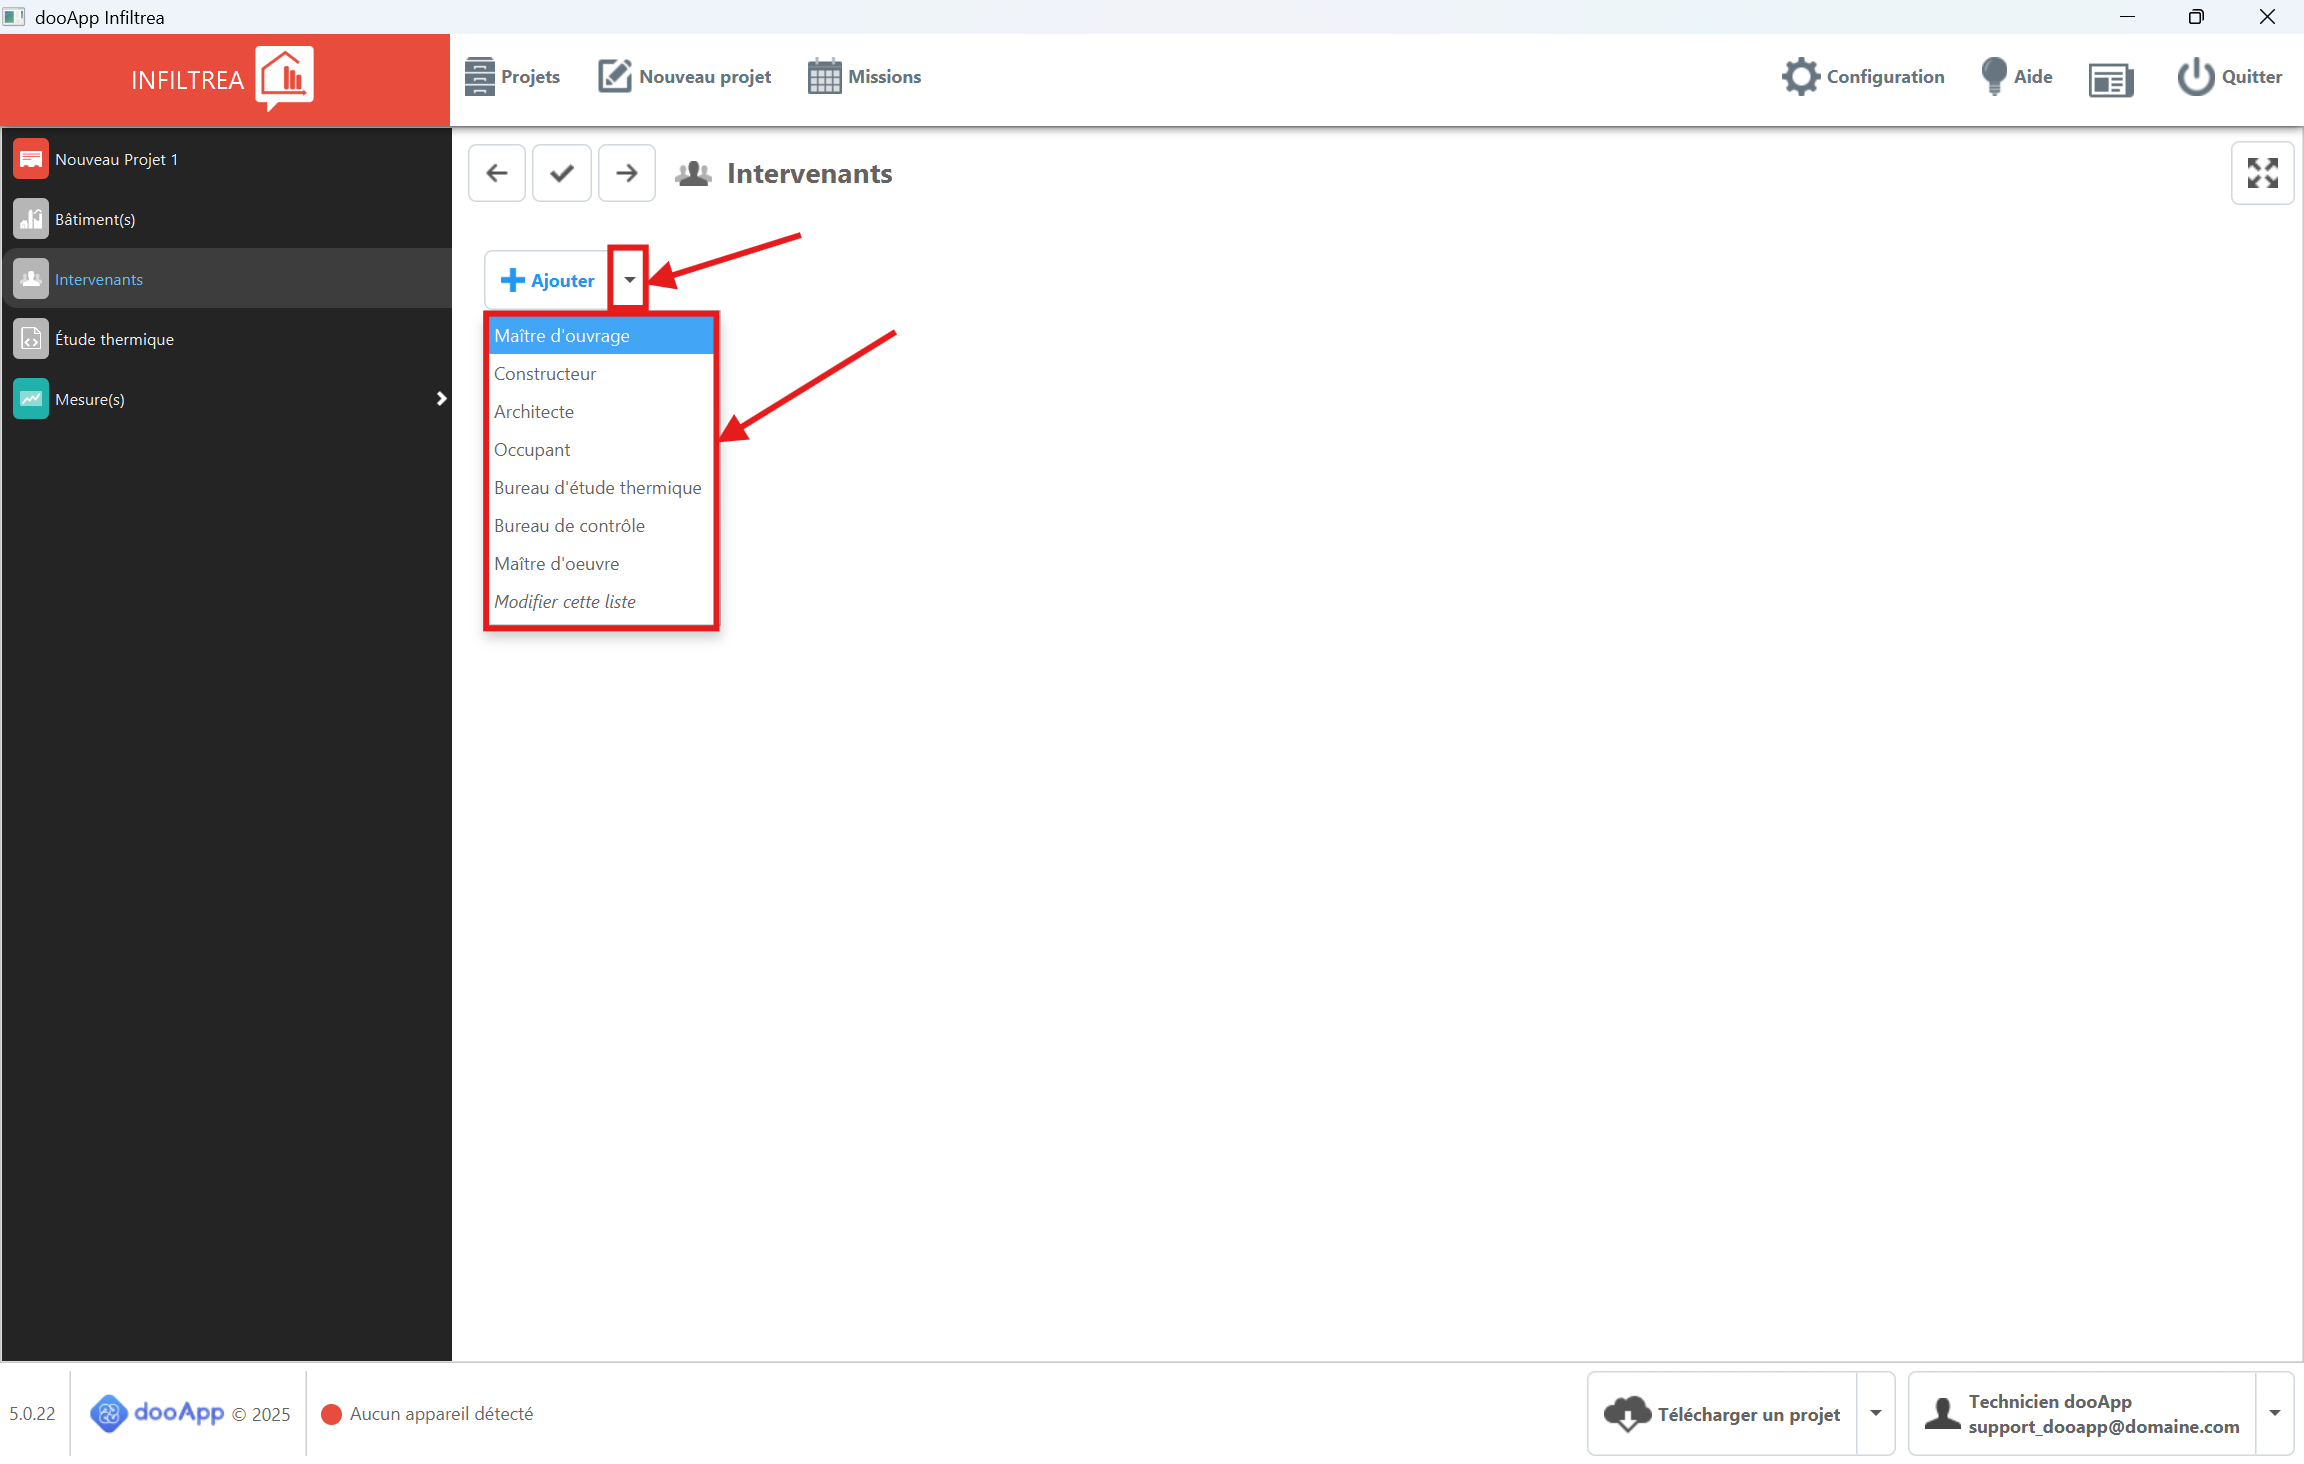The image size is (2304, 1464).
Task: Click the Mesure(s) chart icon
Action: coord(31,399)
